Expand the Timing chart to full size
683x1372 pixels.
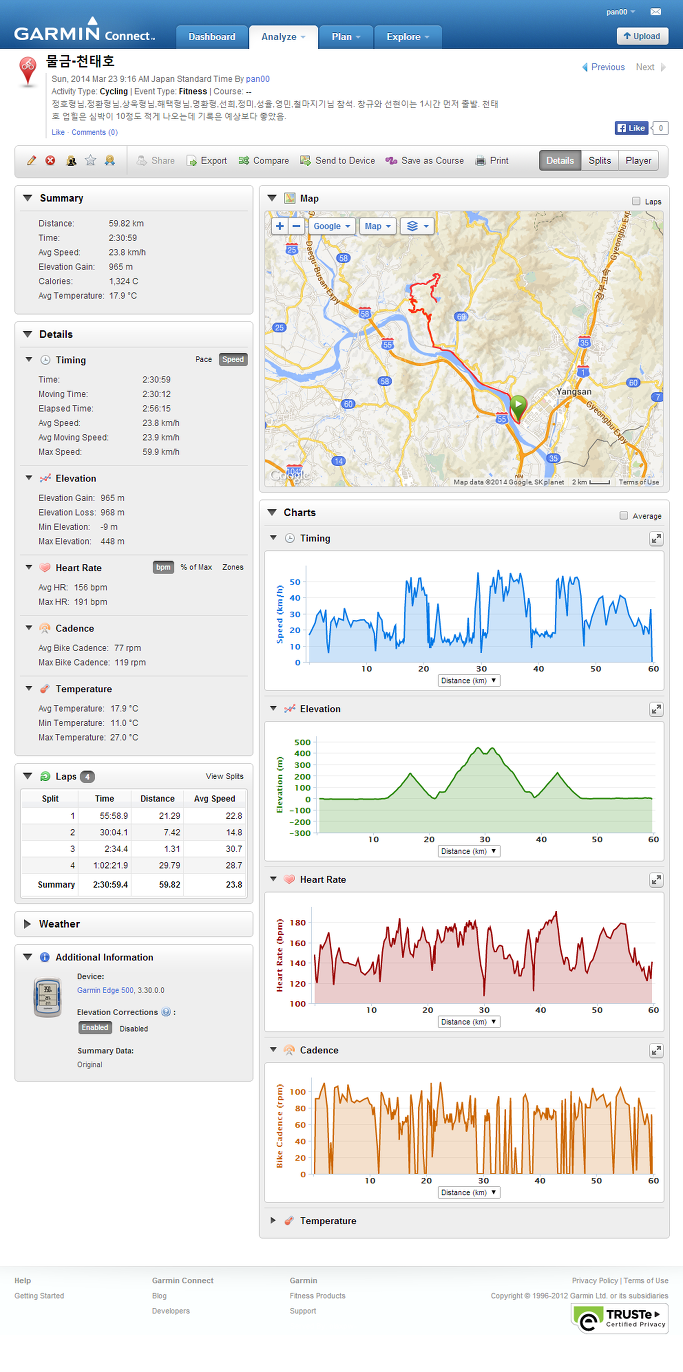point(656,538)
